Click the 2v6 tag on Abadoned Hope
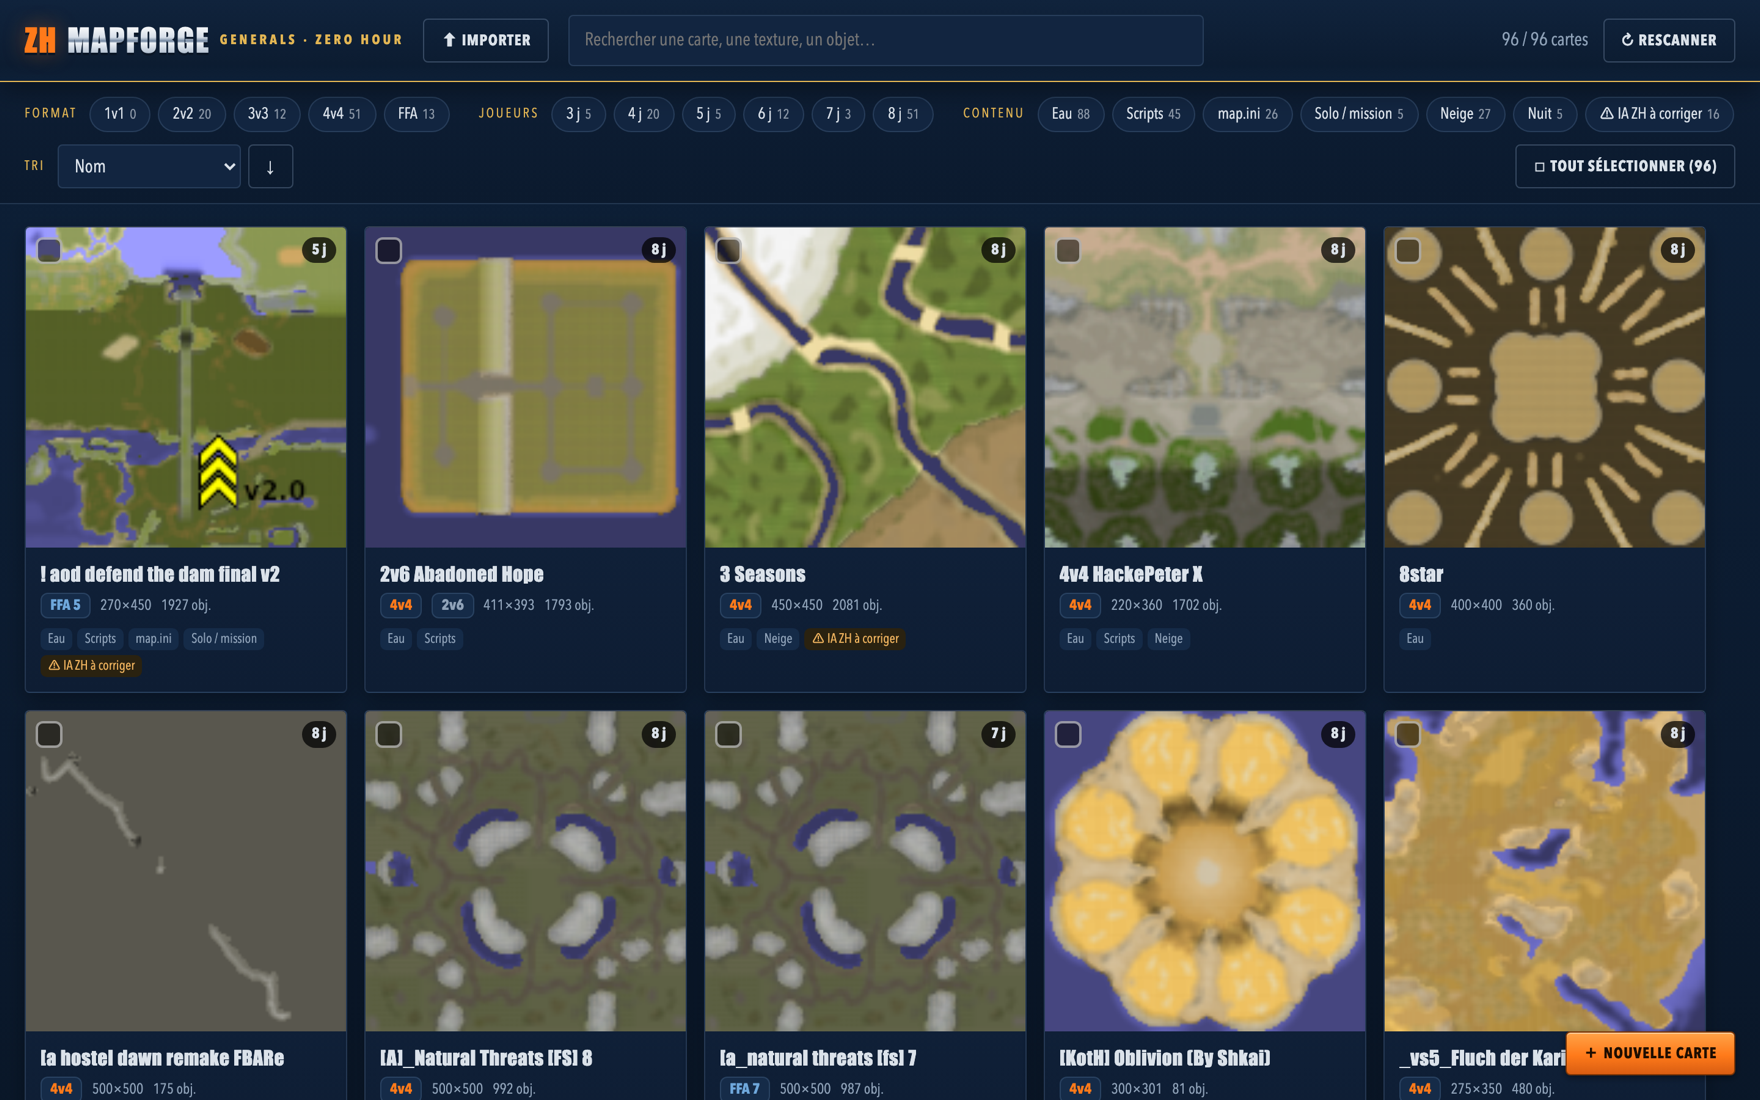The image size is (1760, 1100). (x=453, y=605)
